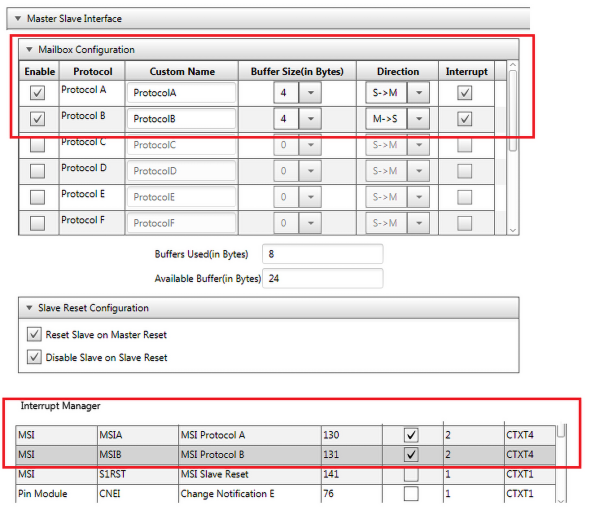Toggle Reset Slave on Master Reset
The image size is (600, 515).
click(x=34, y=335)
